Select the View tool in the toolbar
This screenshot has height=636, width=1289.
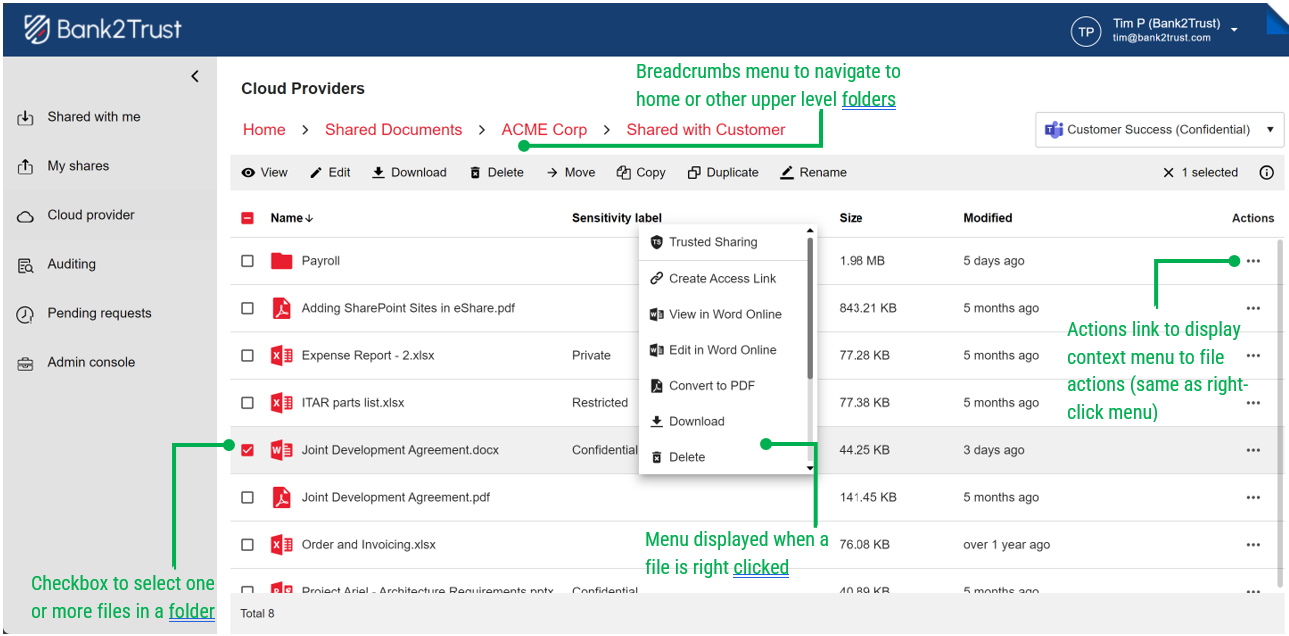coord(264,172)
